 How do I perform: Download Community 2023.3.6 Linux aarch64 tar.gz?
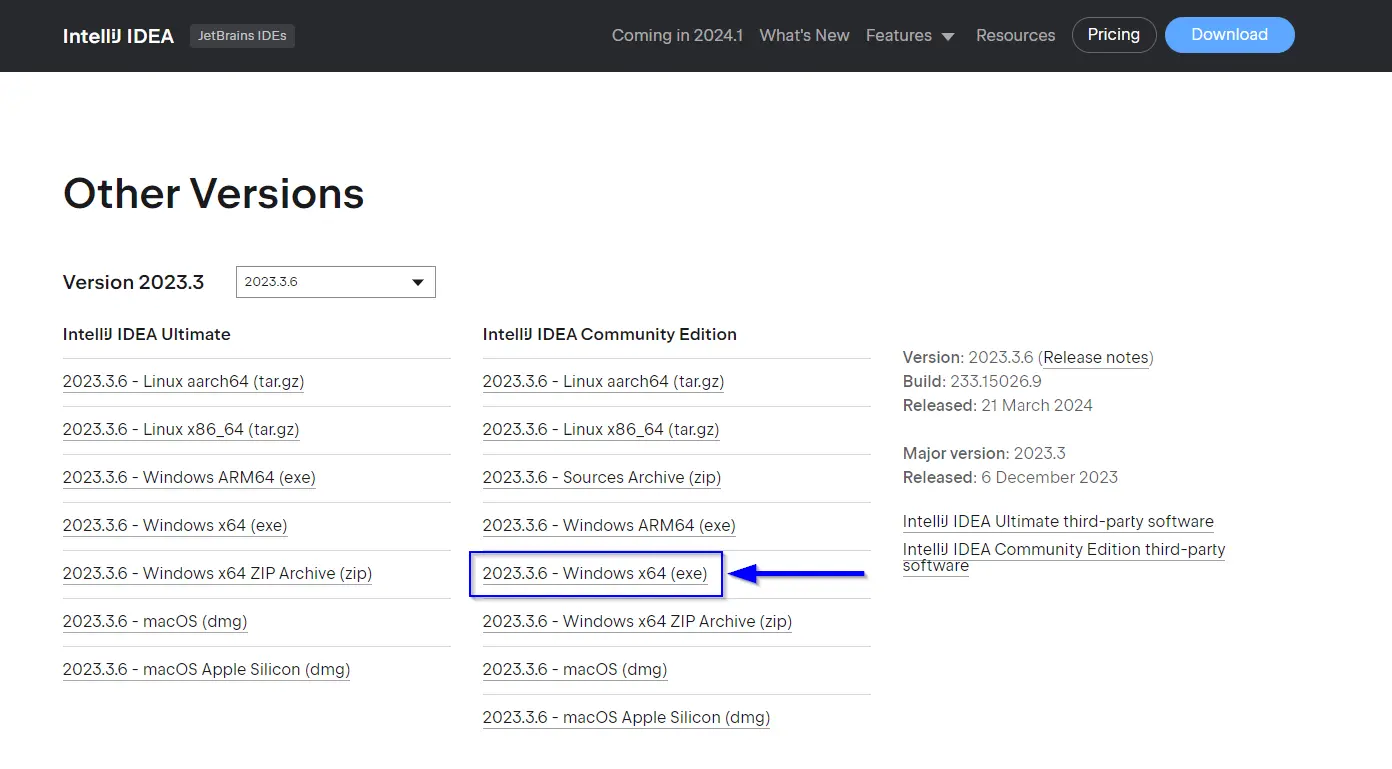click(603, 381)
